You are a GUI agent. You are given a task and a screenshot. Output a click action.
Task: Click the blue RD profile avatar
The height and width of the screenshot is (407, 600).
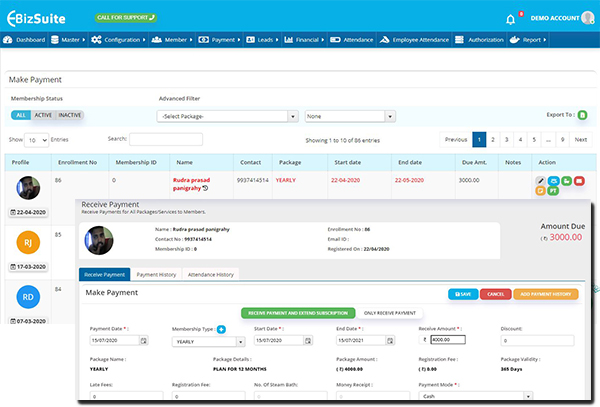click(28, 297)
